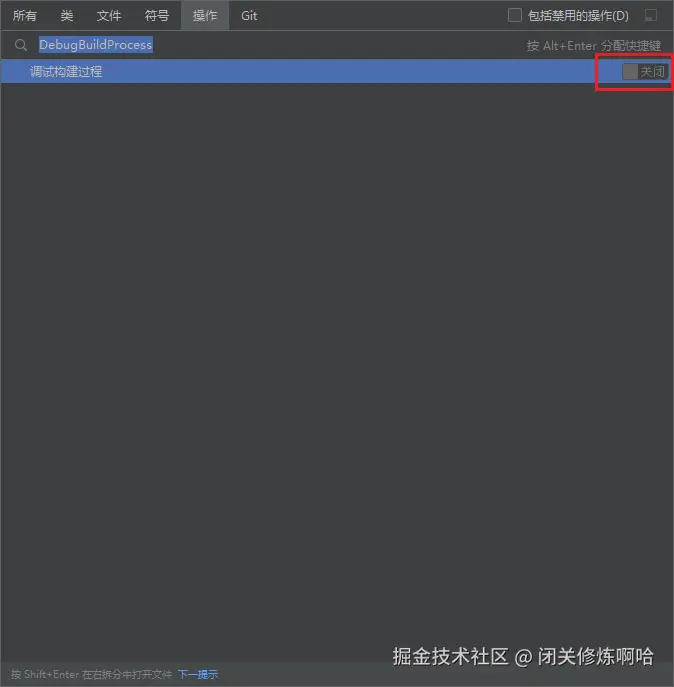674x687 pixels.
Task: Switch to the 类 tab
Action: (67, 16)
